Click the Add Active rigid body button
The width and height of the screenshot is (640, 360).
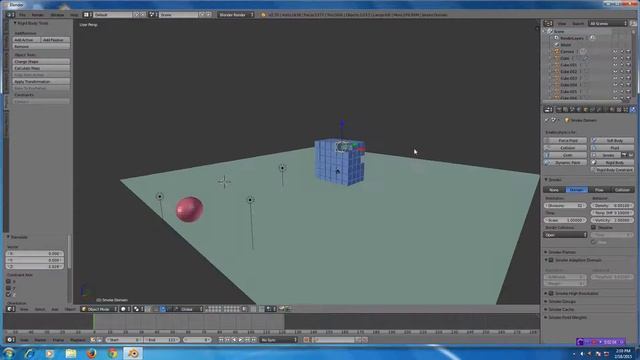tap(27, 40)
